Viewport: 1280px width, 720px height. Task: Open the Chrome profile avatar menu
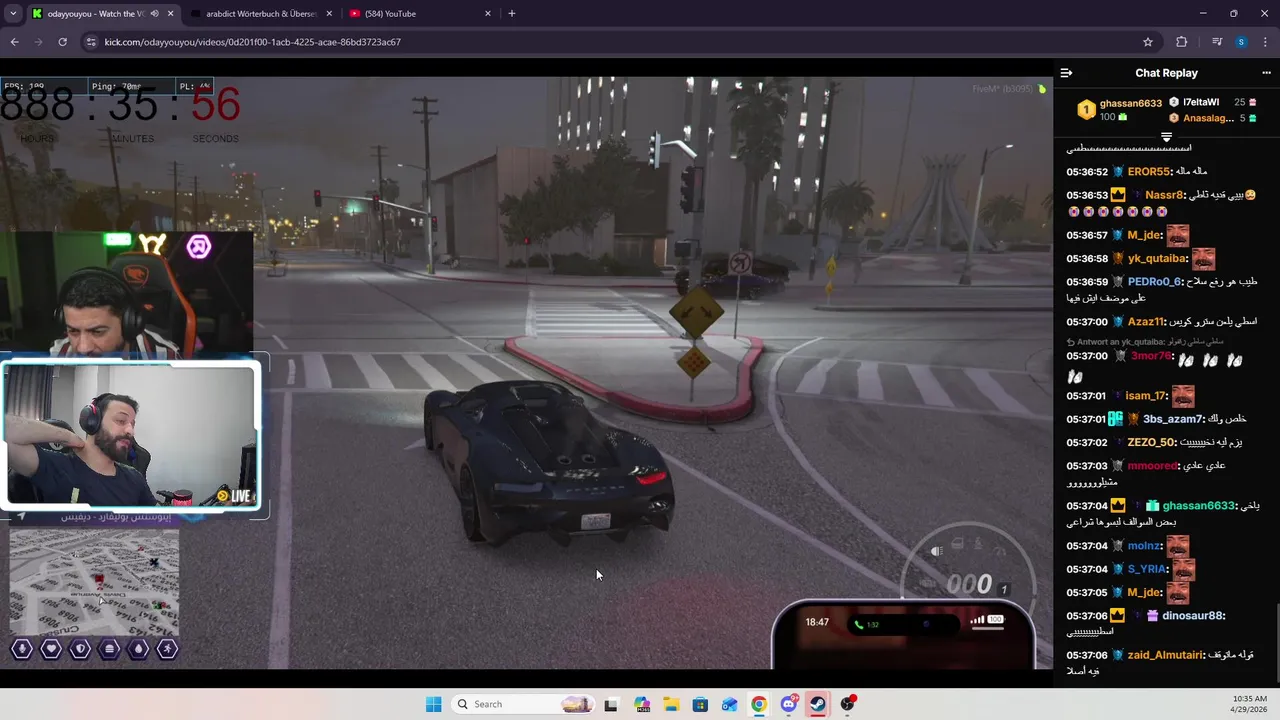[x=1241, y=42]
